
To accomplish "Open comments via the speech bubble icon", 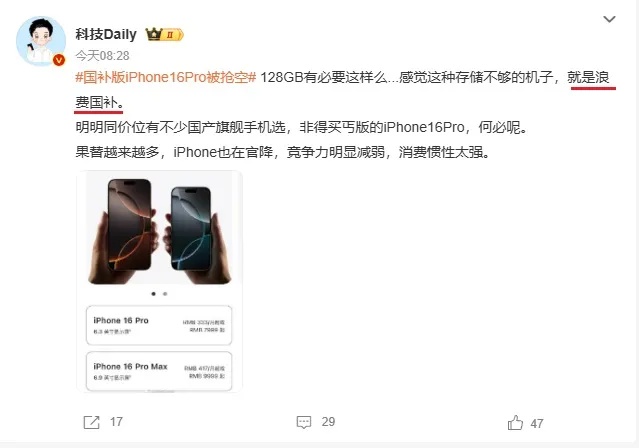I will click(304, 422).
